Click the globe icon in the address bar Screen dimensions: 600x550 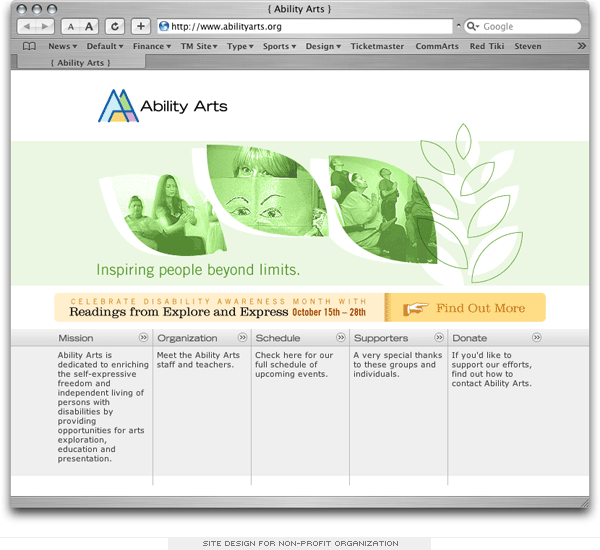pos(164,26)
